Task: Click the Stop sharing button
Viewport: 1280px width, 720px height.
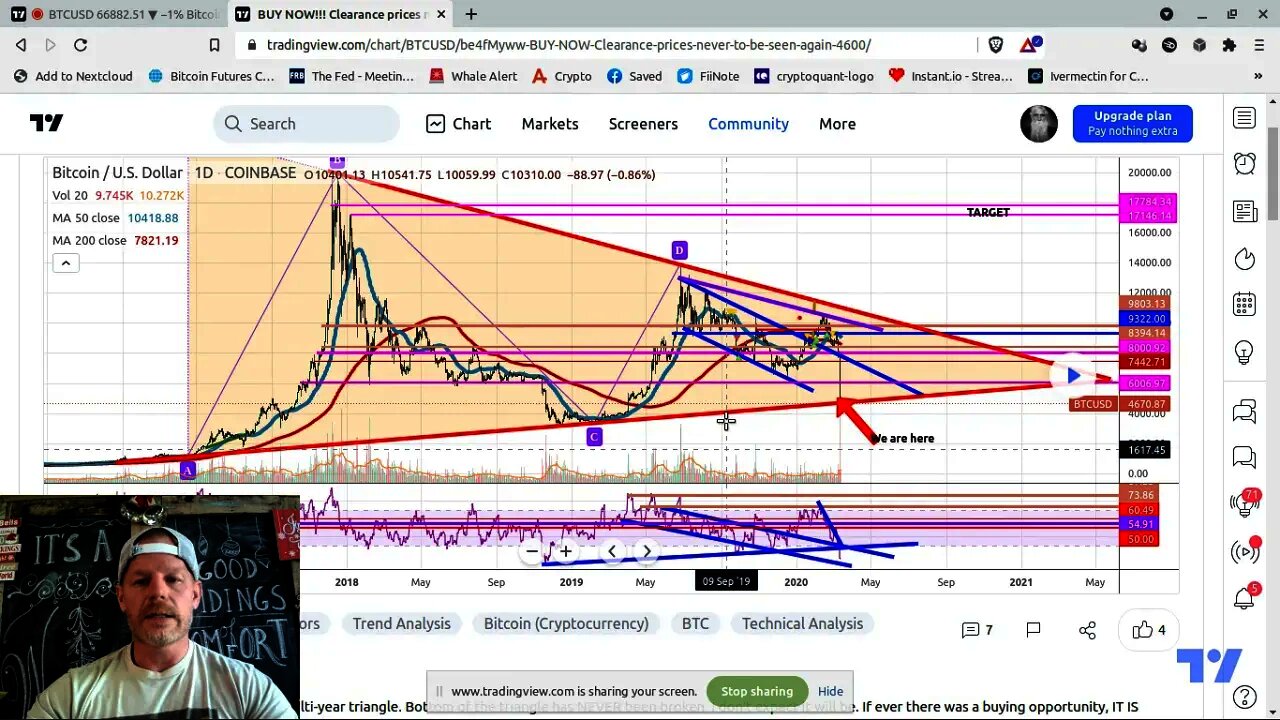Action: [x=757, y=691]
